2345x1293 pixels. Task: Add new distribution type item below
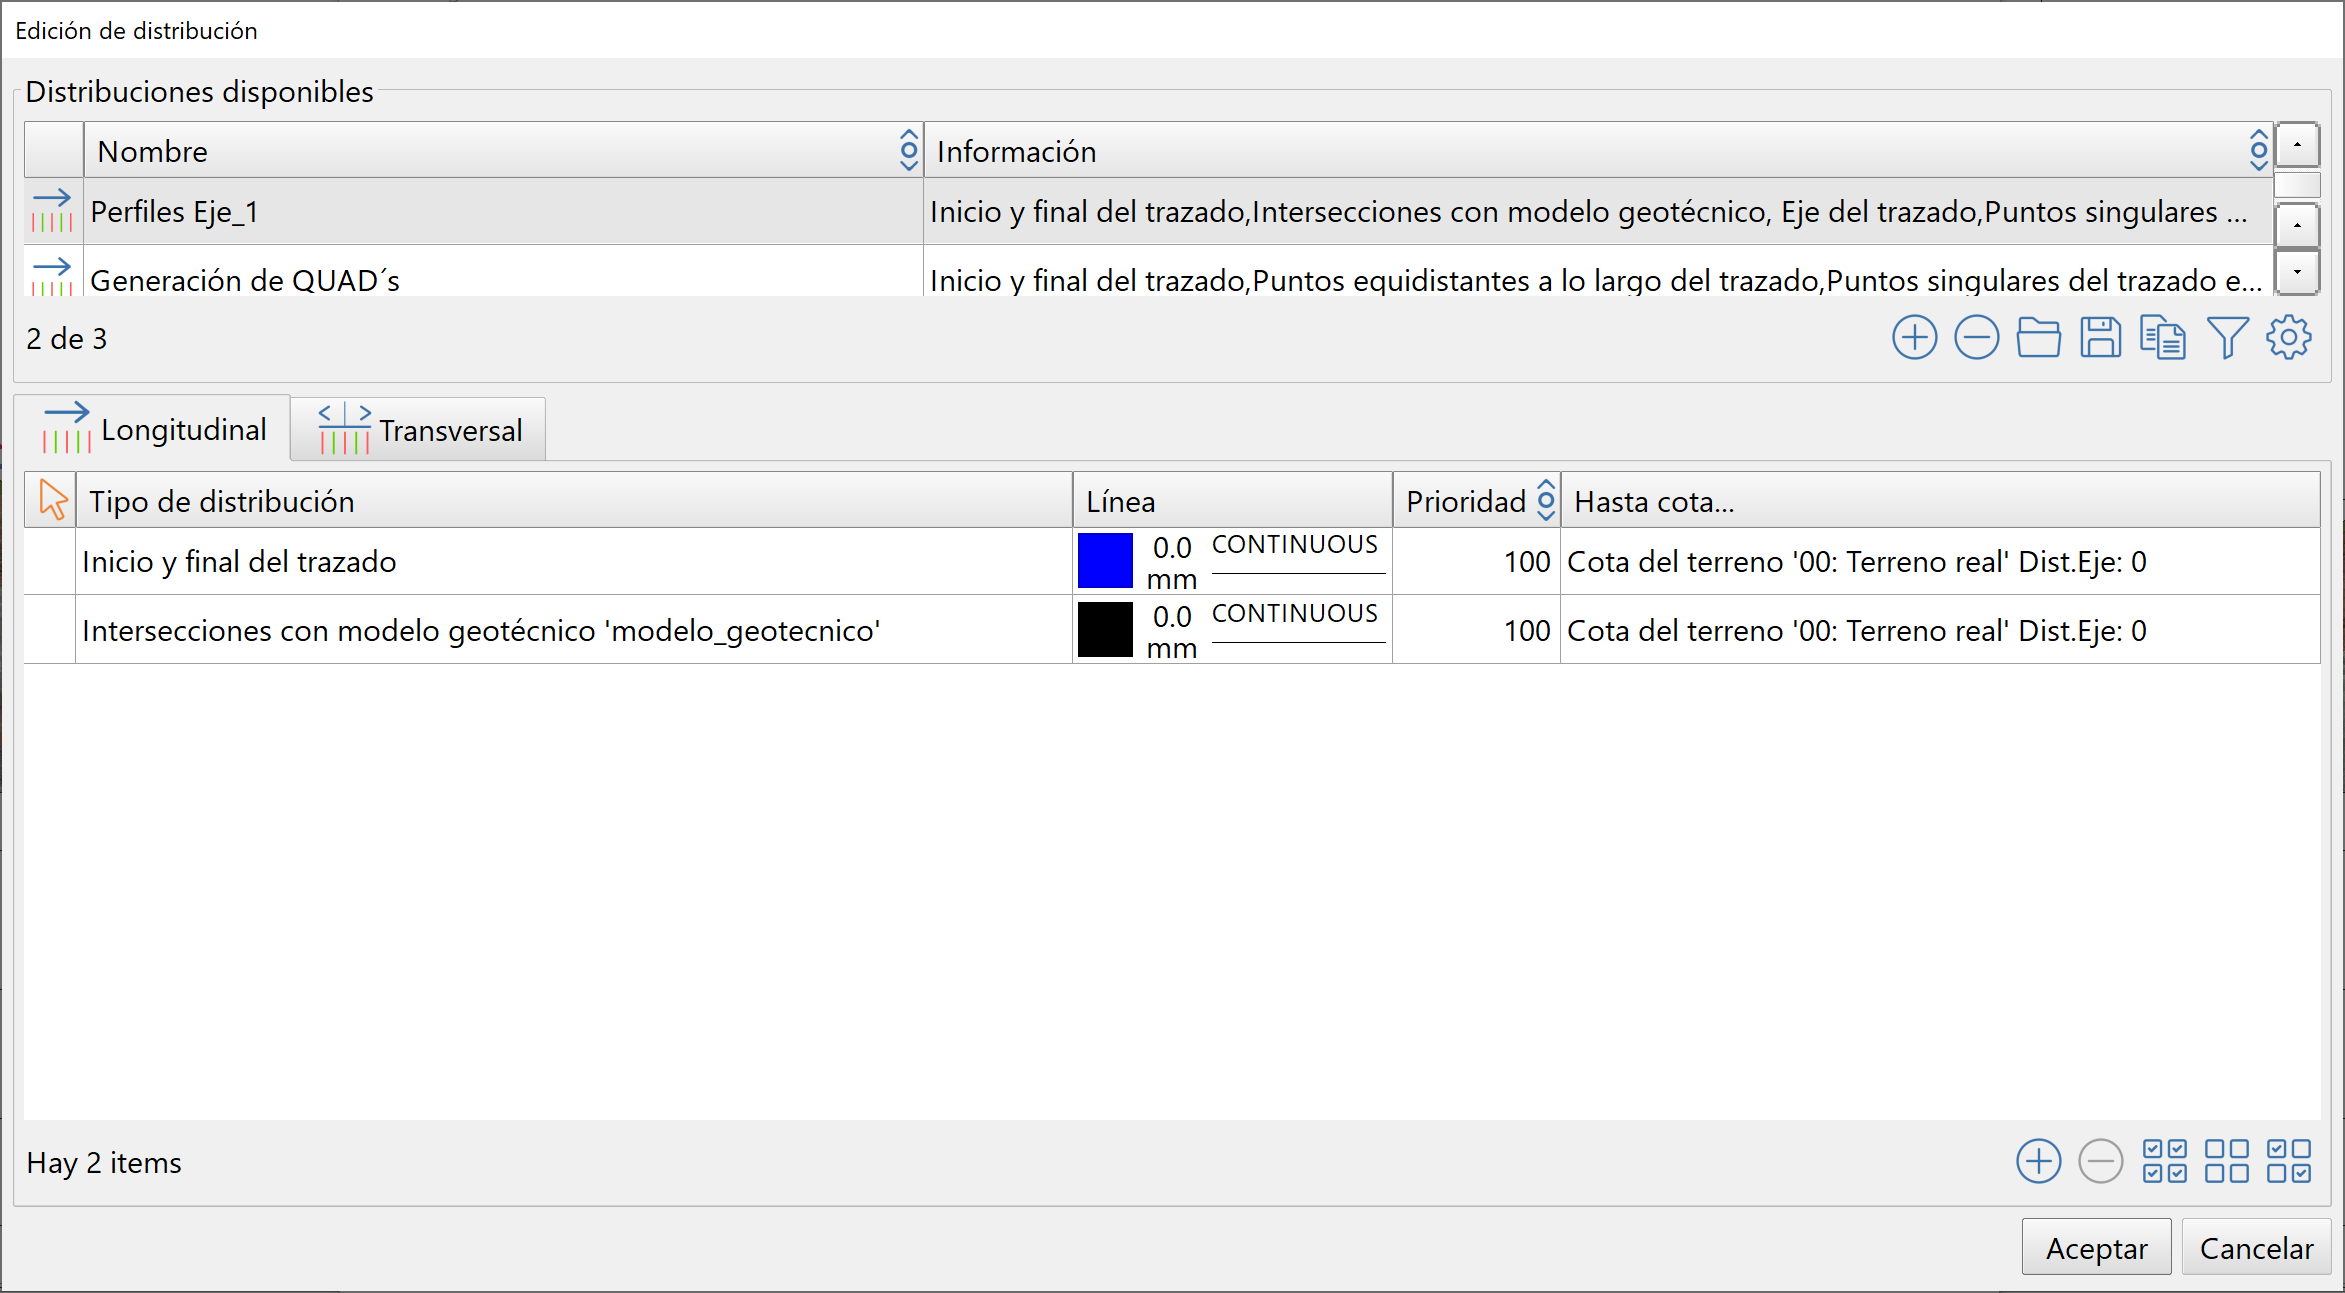coord(2038,1161)
